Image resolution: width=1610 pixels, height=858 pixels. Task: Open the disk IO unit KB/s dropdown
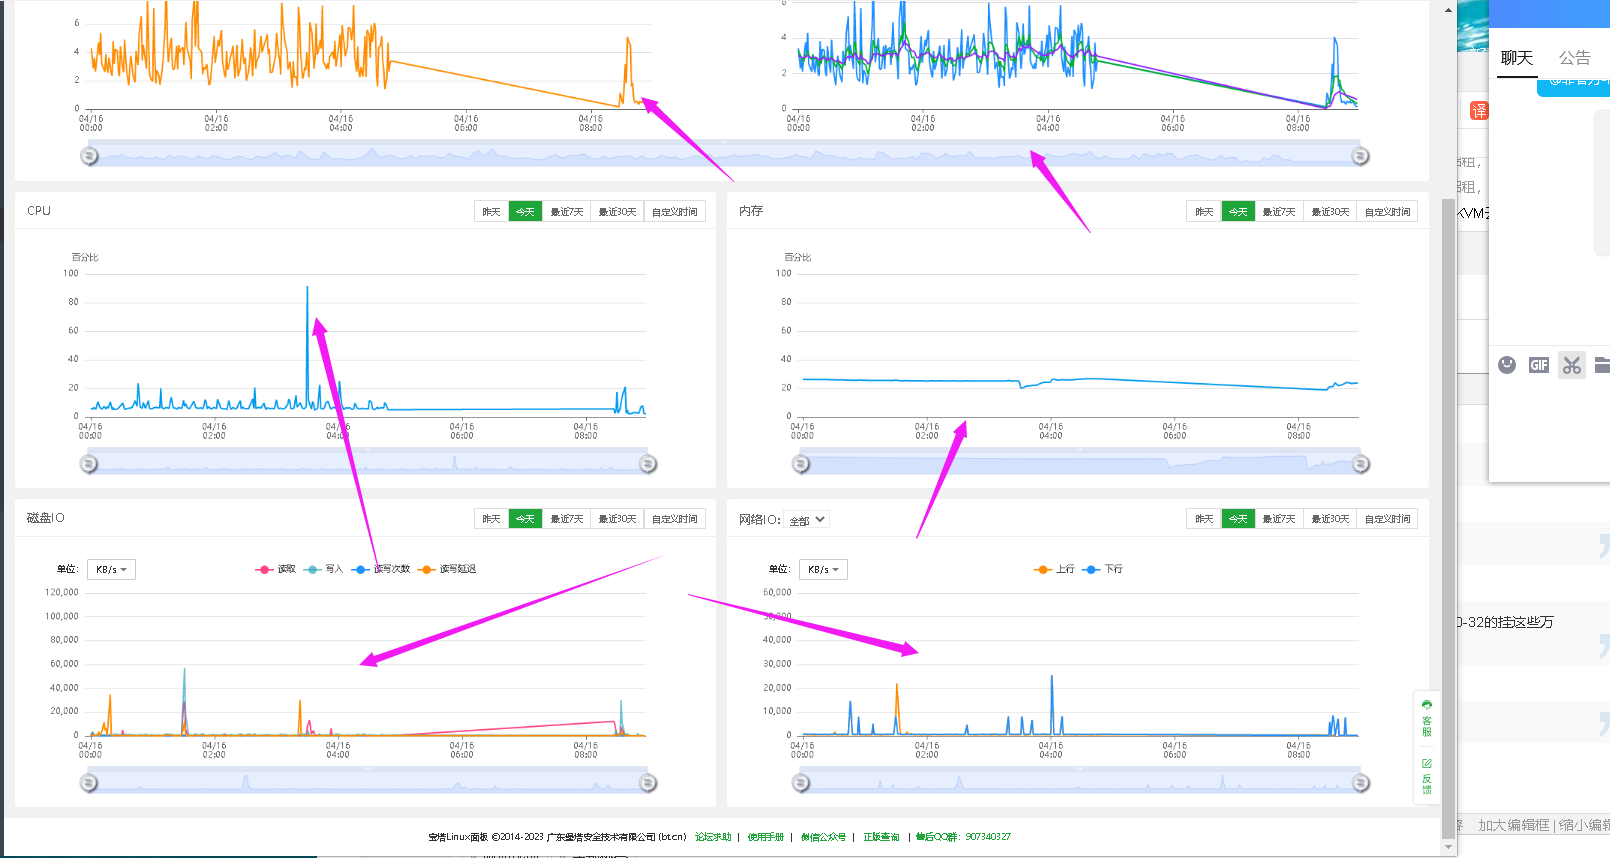click(111, 569)
